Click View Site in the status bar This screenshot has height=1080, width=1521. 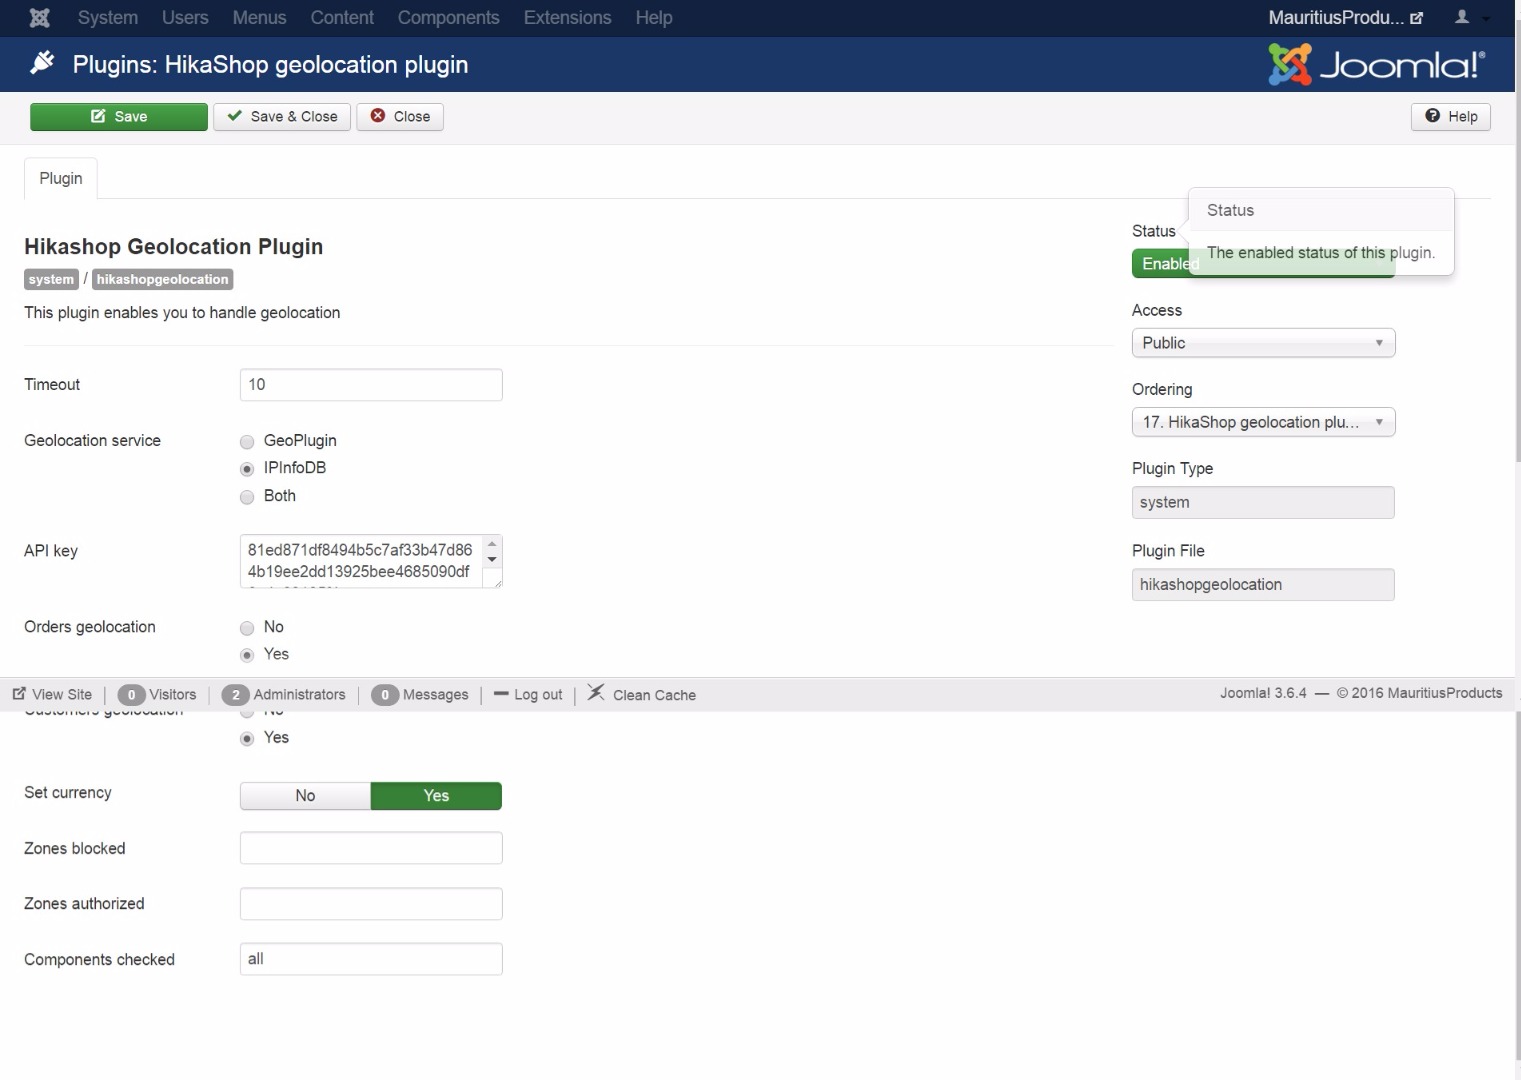(52, 695)
